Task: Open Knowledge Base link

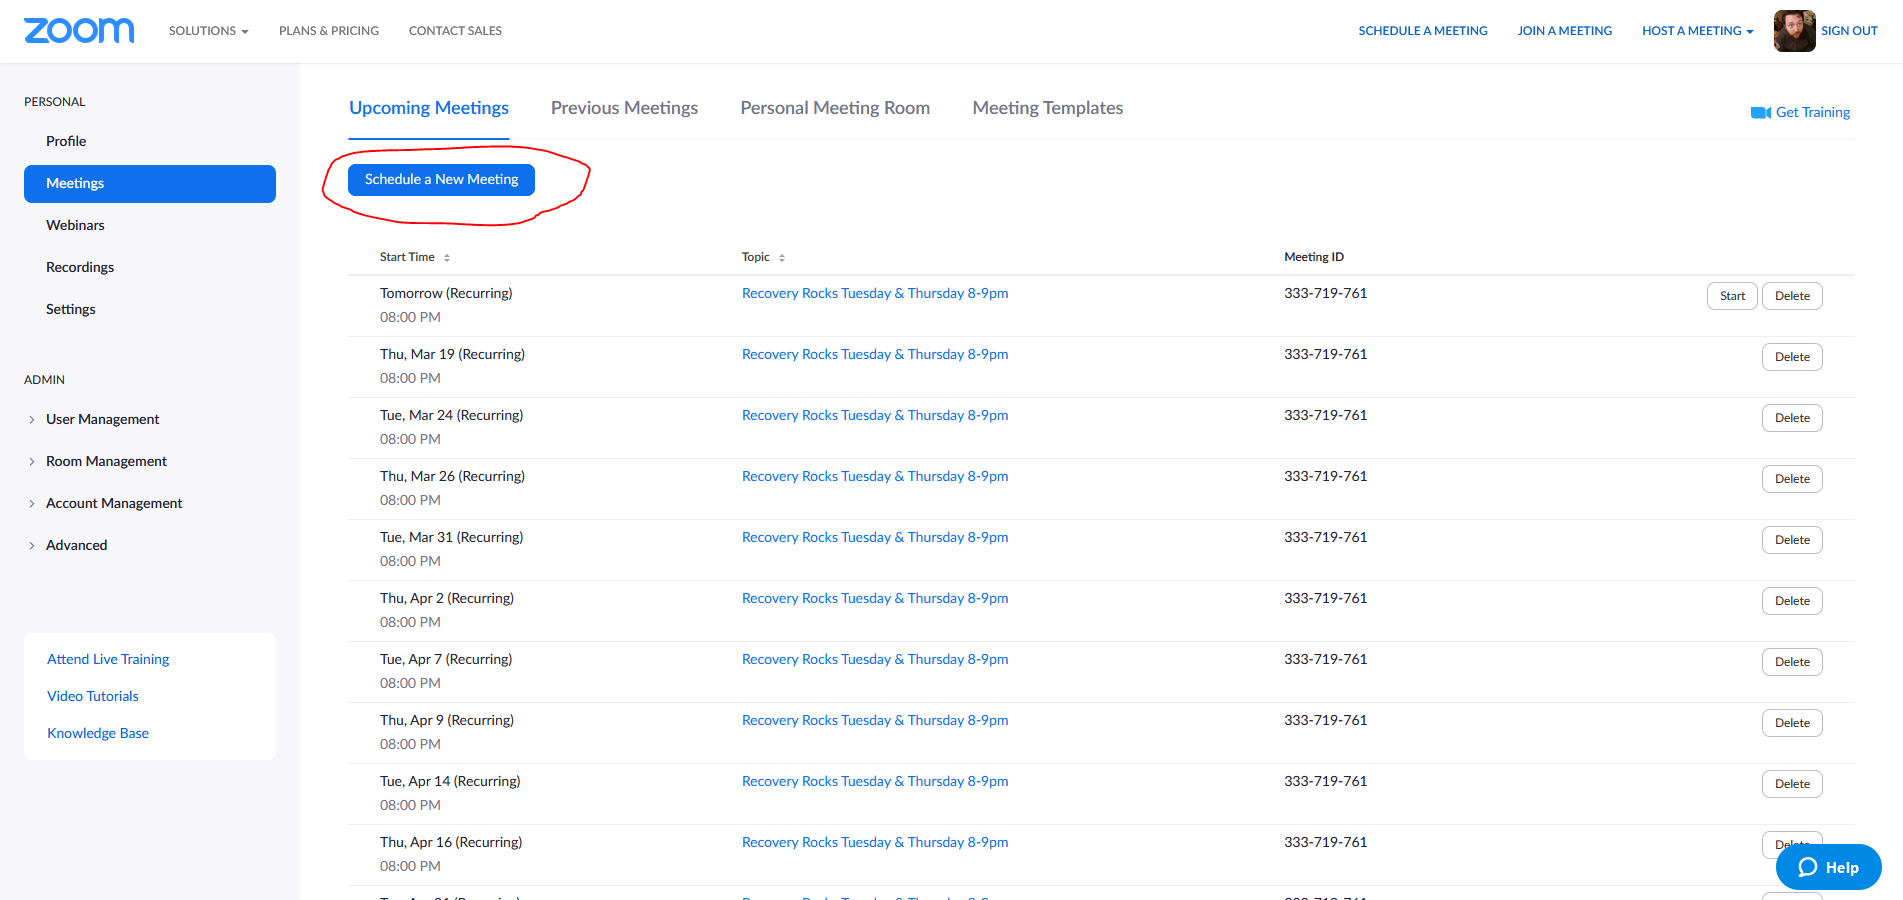Action: [98, 733]
